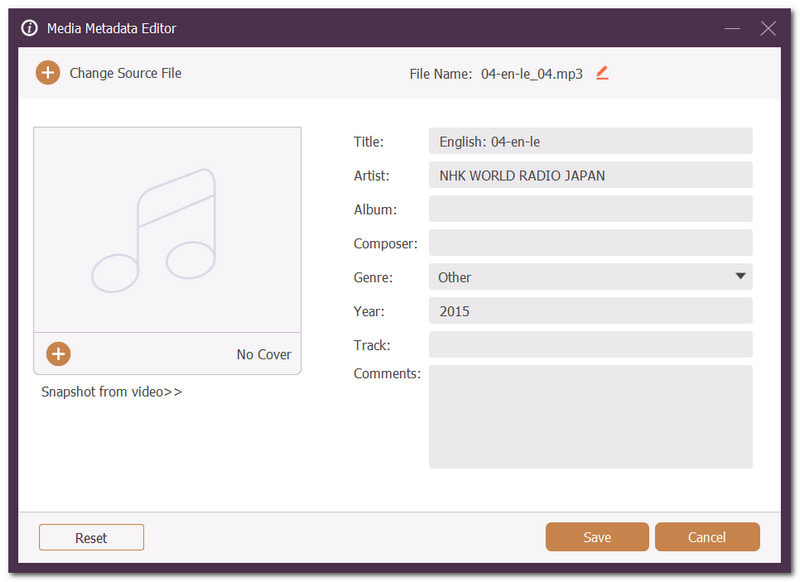Image resolution: width=800 pixels, height=582 pixels.
Task: Click the Title input field
Action: [590, 141]
